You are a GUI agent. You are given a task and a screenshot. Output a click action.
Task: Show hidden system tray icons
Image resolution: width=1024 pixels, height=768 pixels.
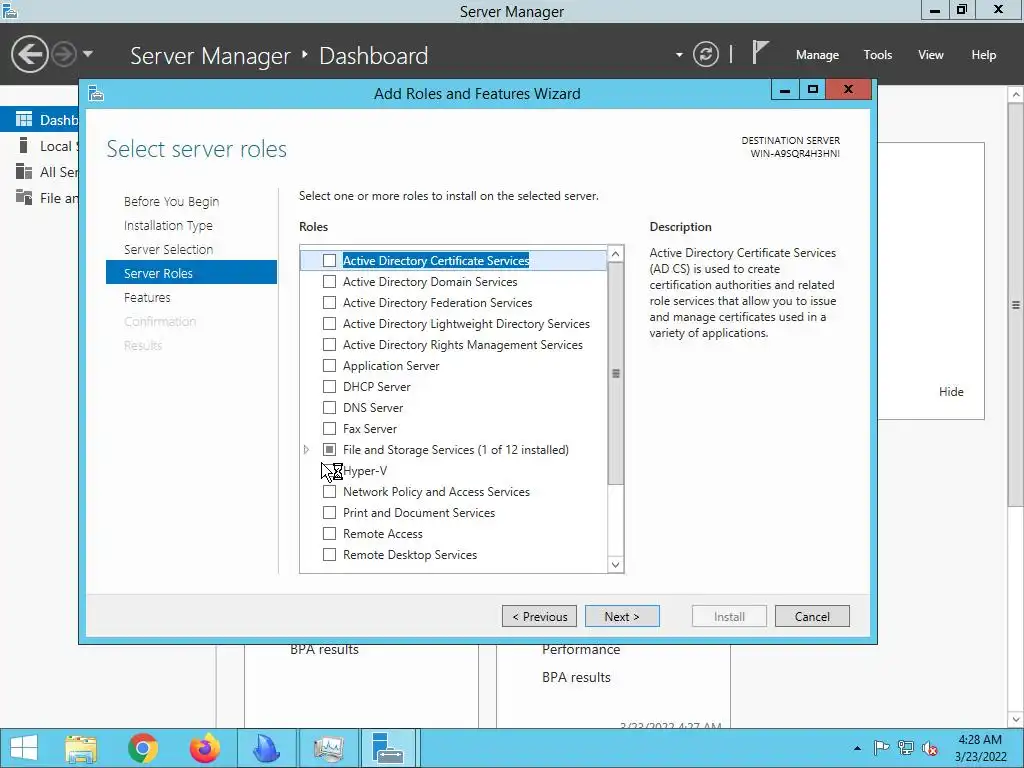(857, 748)
